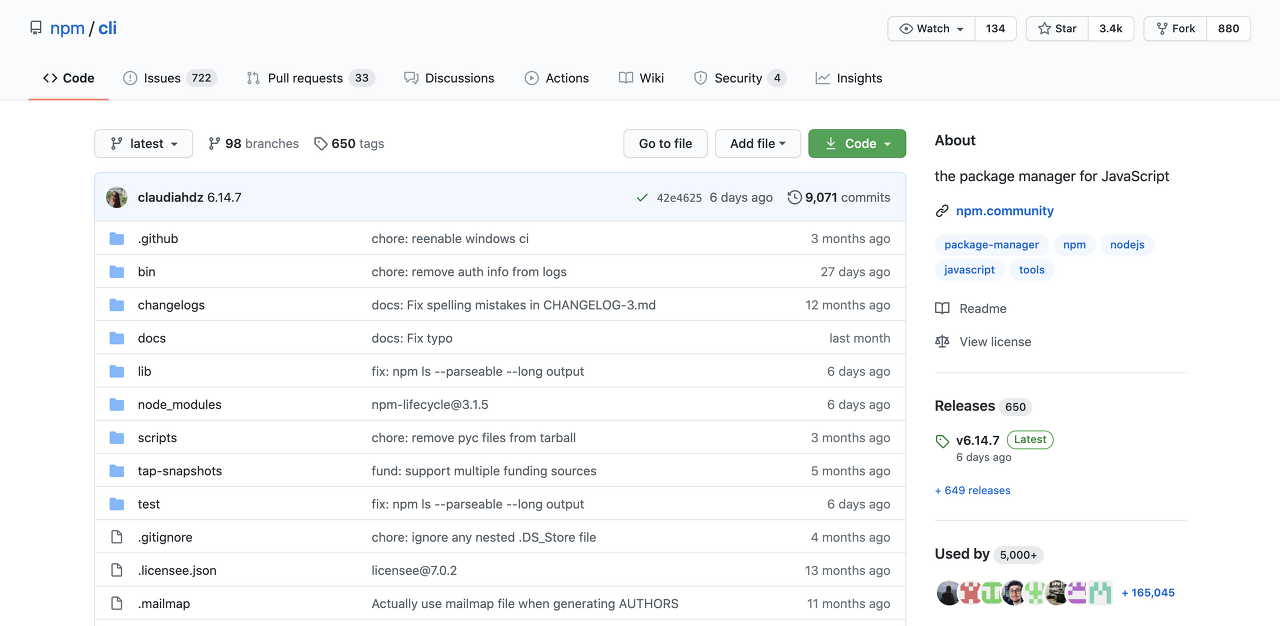This screenshot has width=1280, height=626.
Task: Click the .mailmap file icon
Action: coord(117,604)
